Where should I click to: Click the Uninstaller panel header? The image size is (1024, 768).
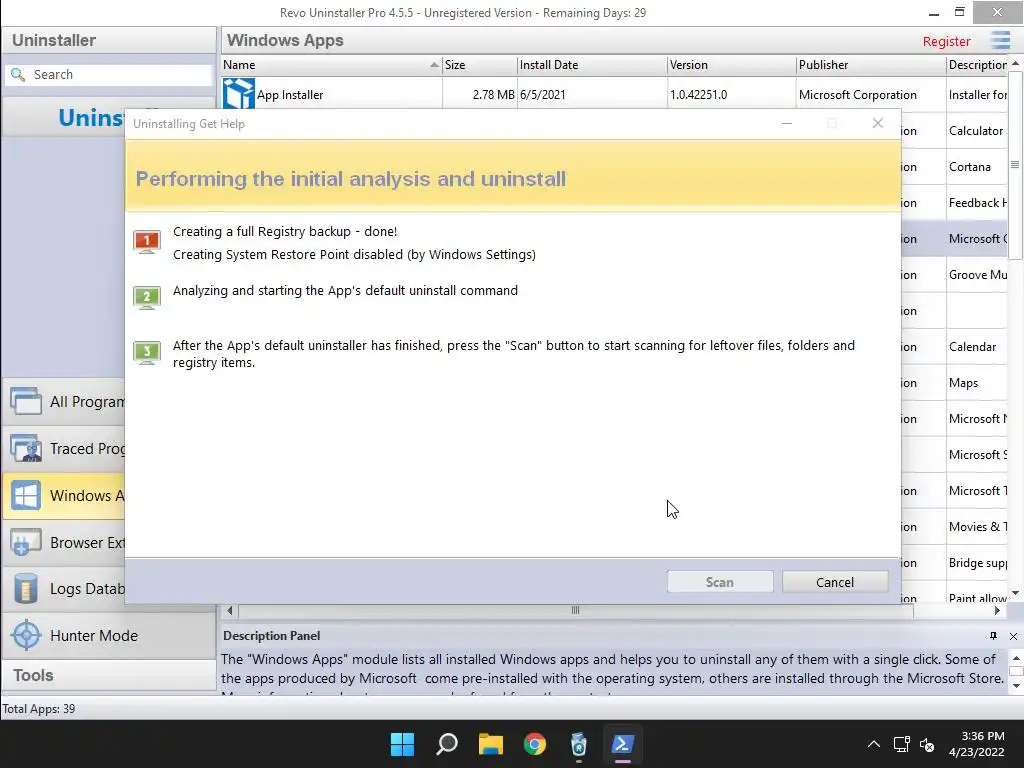tap(108, 40)
